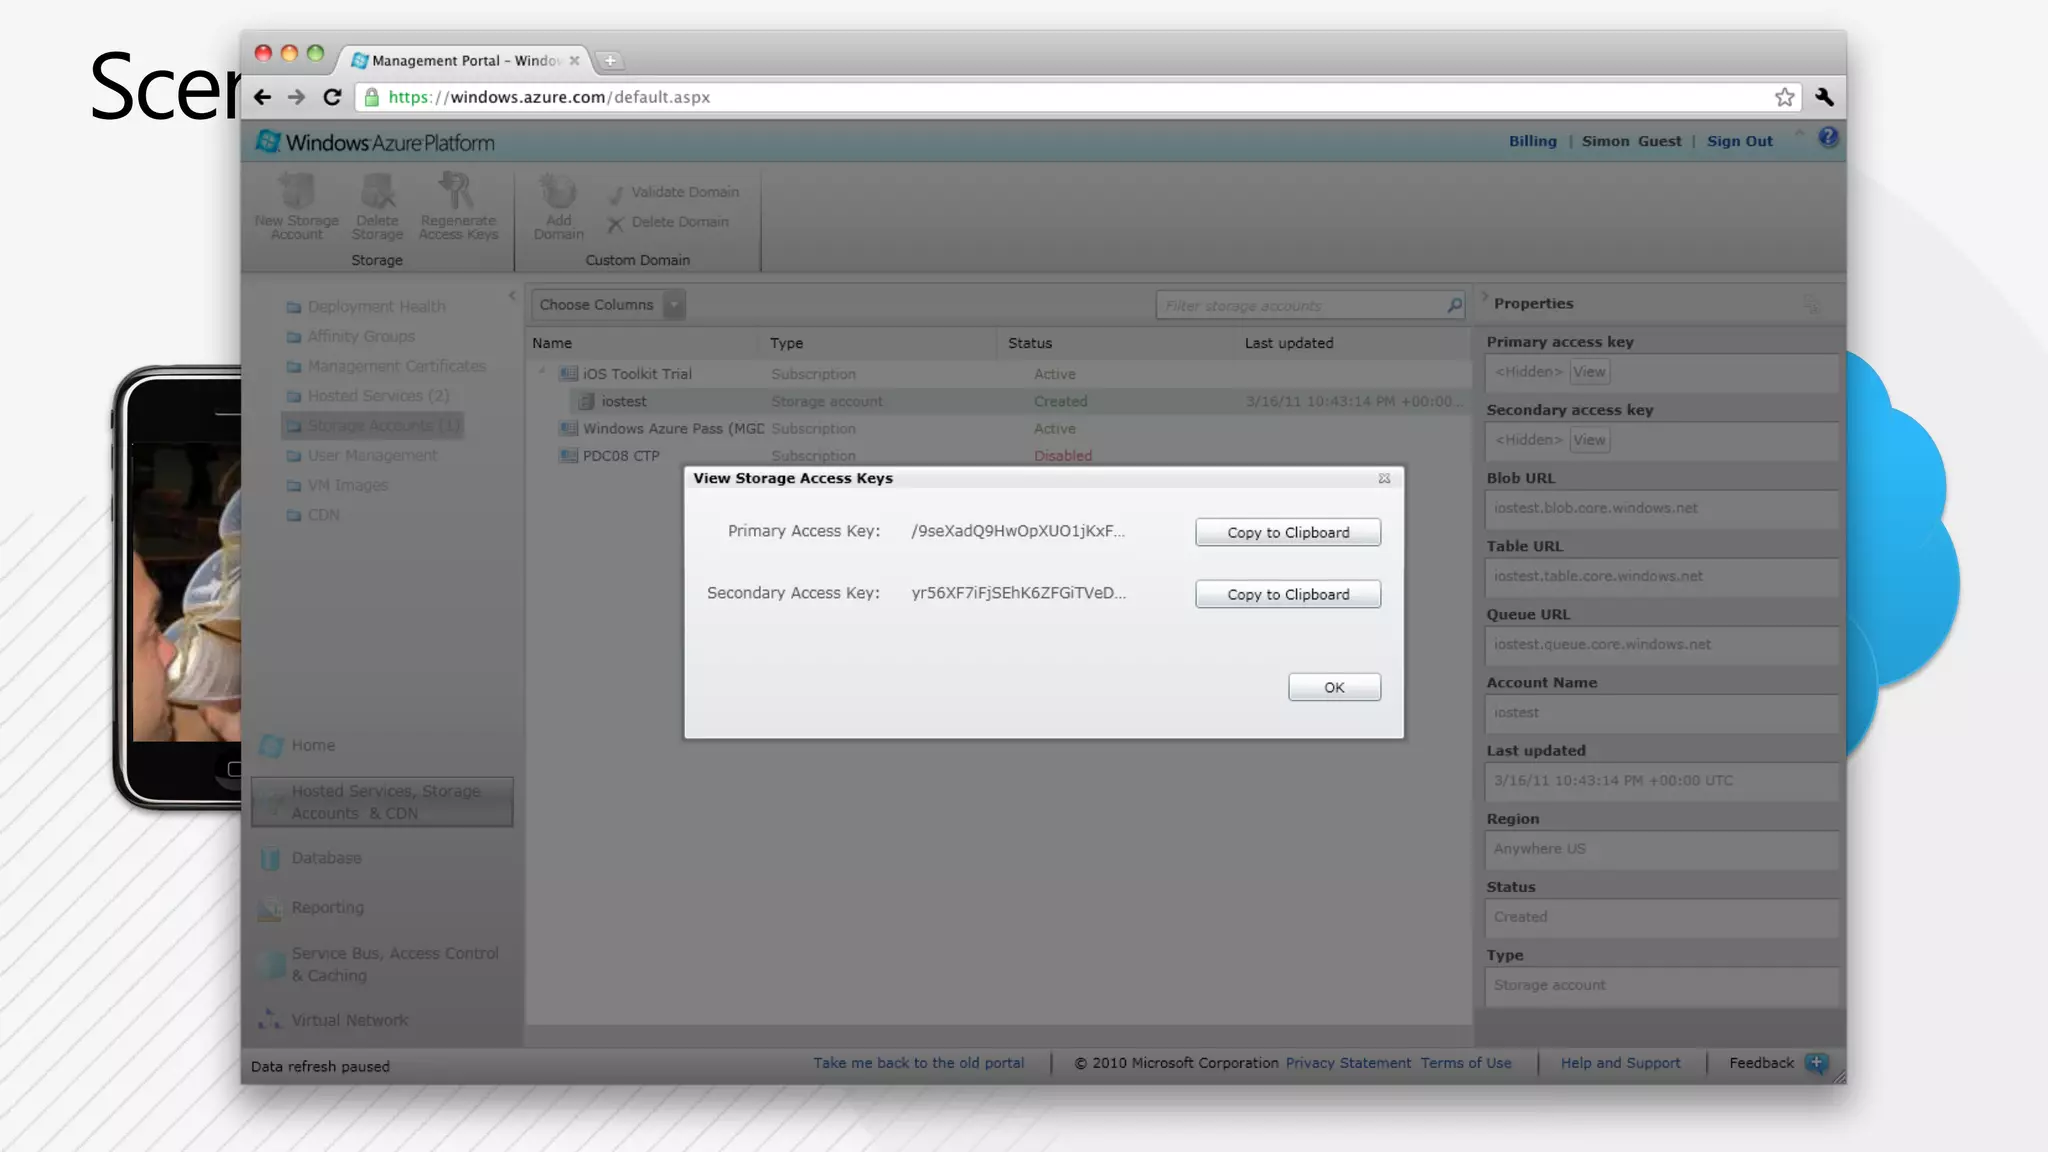
Task: Select the PDC08 CTP subscription row
Action: point(998,455)
